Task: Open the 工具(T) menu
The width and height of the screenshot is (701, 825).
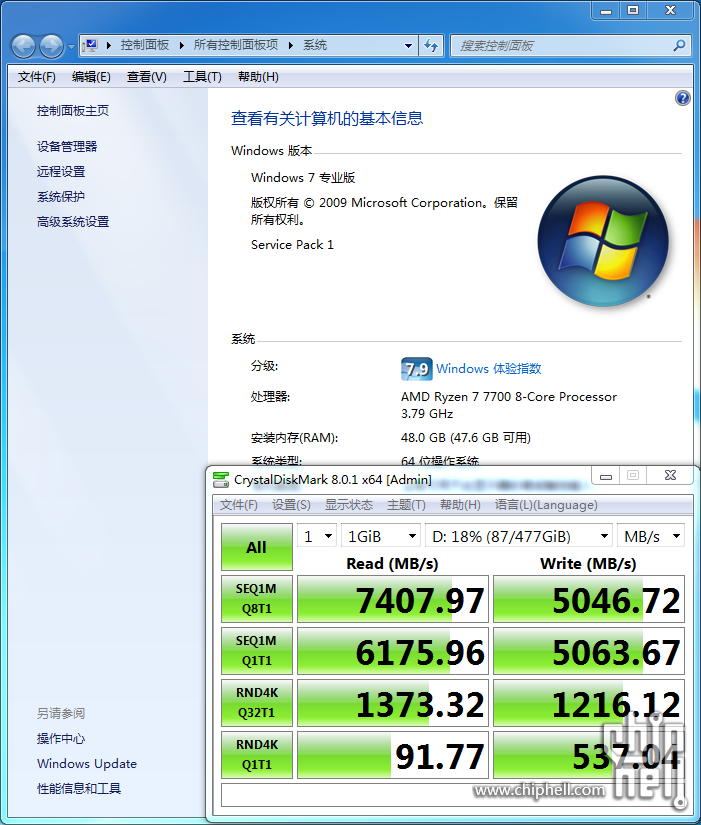Action: 202,77
